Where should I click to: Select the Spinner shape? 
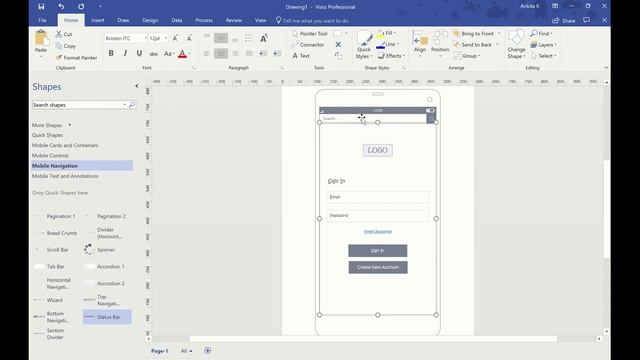click(100, 249)
